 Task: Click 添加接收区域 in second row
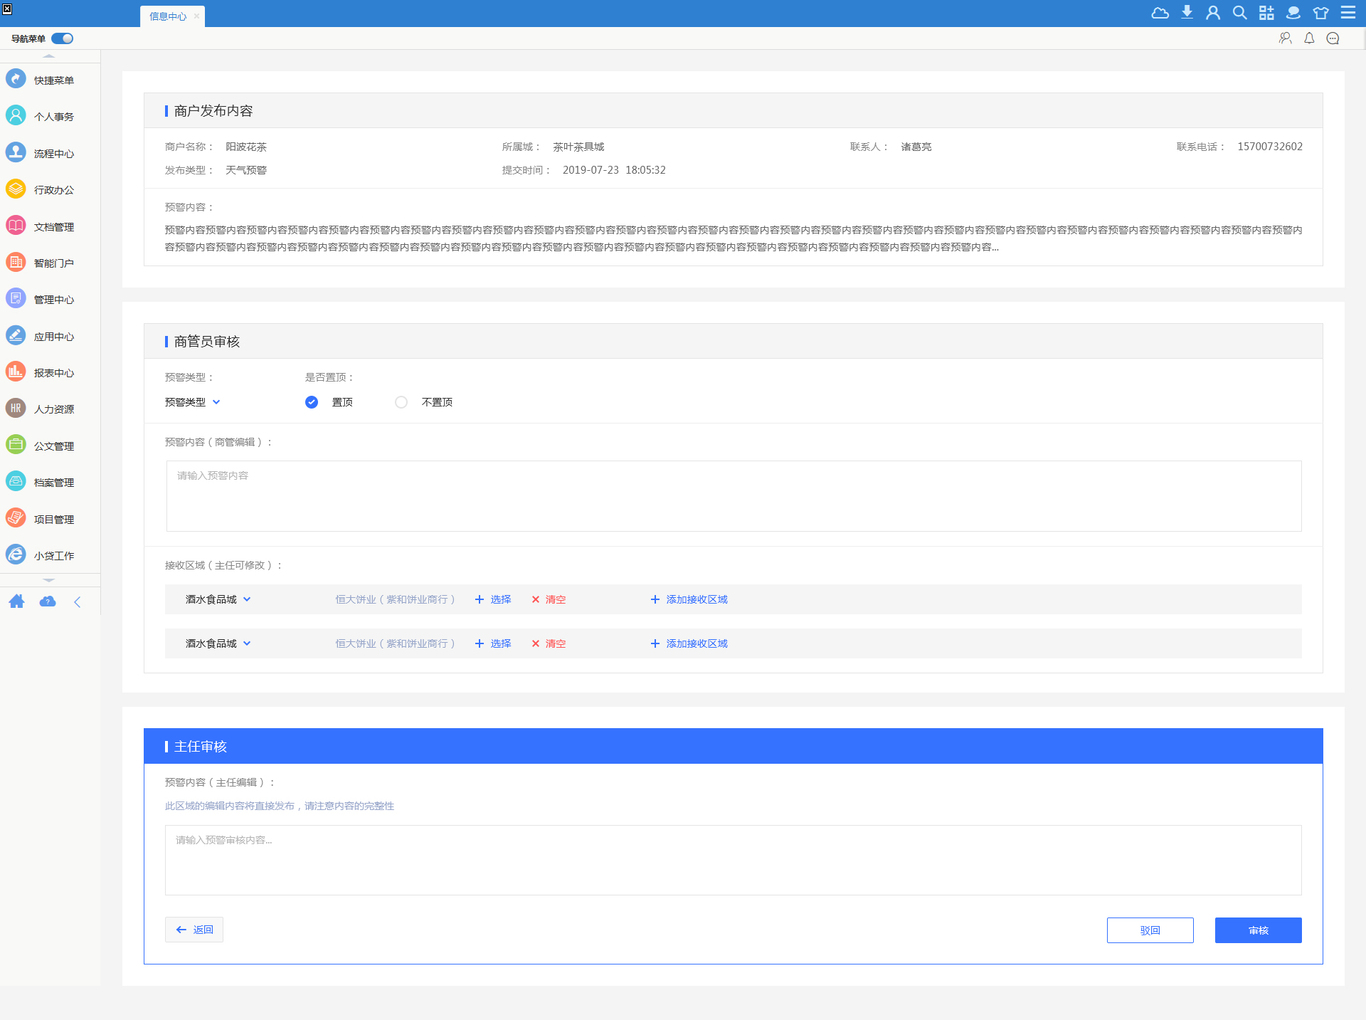point(689,643)
